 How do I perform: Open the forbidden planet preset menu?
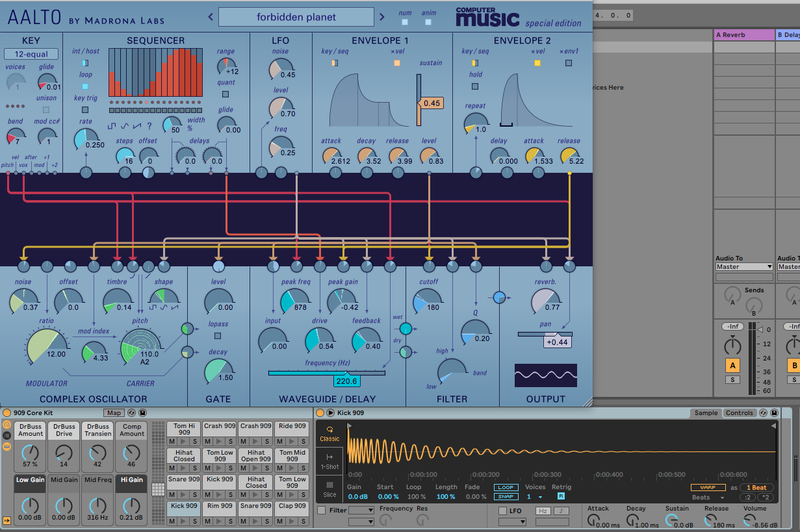pyautogui.click(x=296, y=17)
